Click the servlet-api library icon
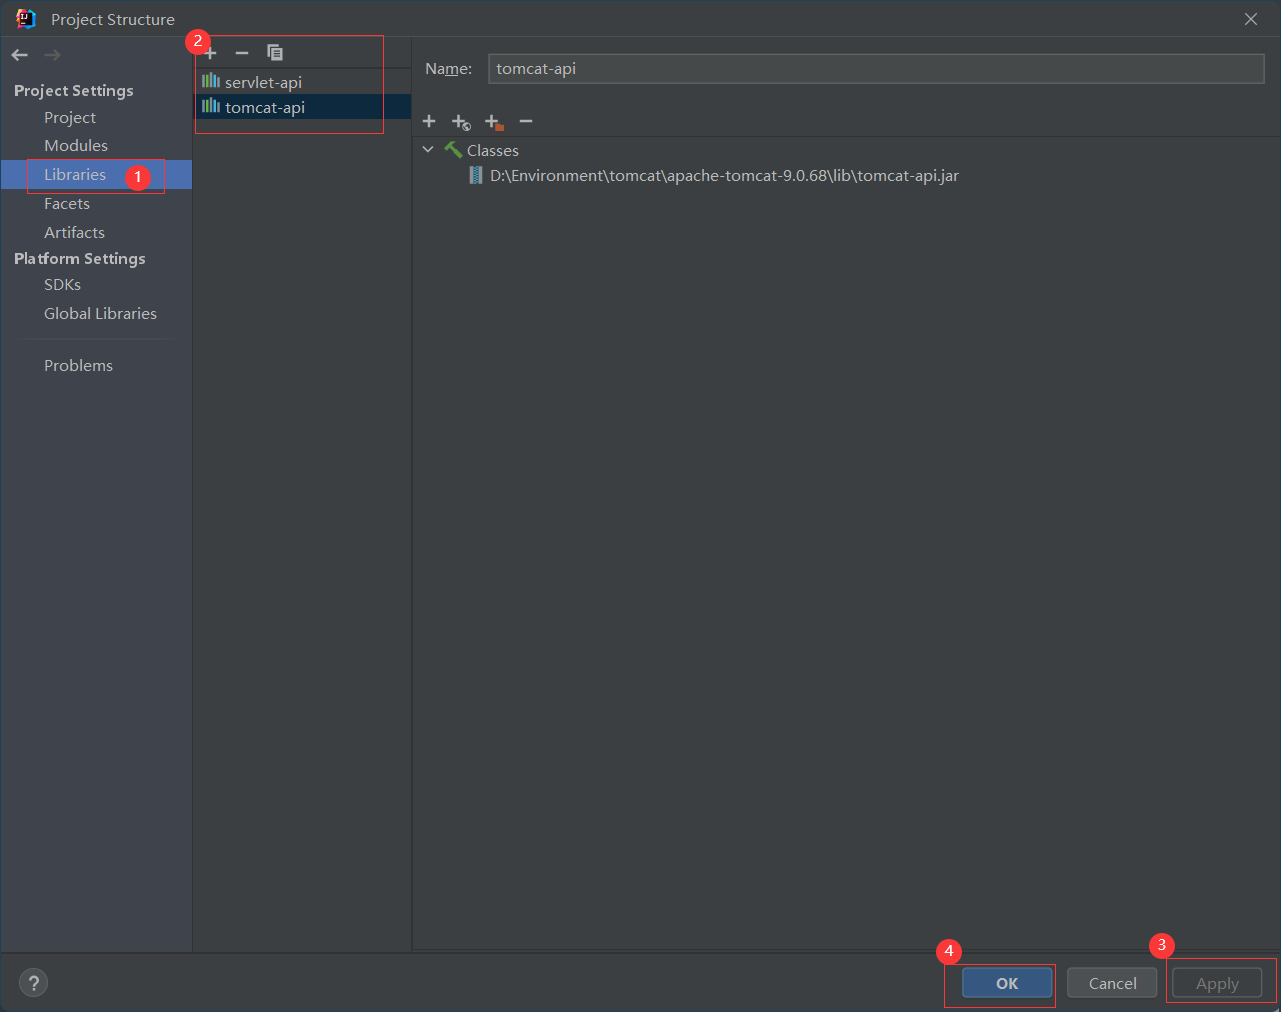 (211, 81)
